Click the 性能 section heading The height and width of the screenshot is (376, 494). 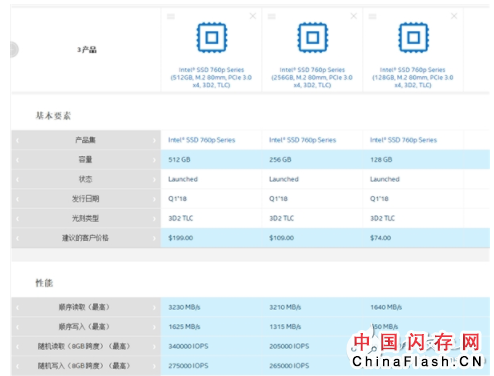click(44, 283)
